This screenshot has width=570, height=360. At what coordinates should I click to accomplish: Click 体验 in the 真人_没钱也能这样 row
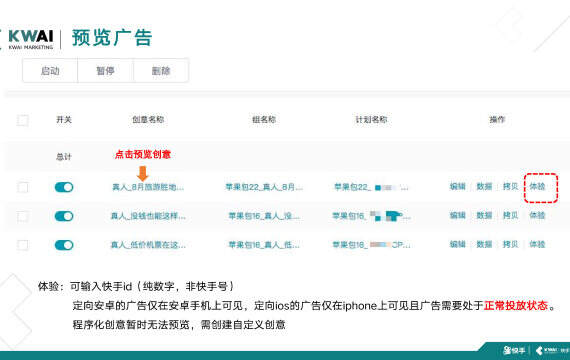click(x=537, y=215)
